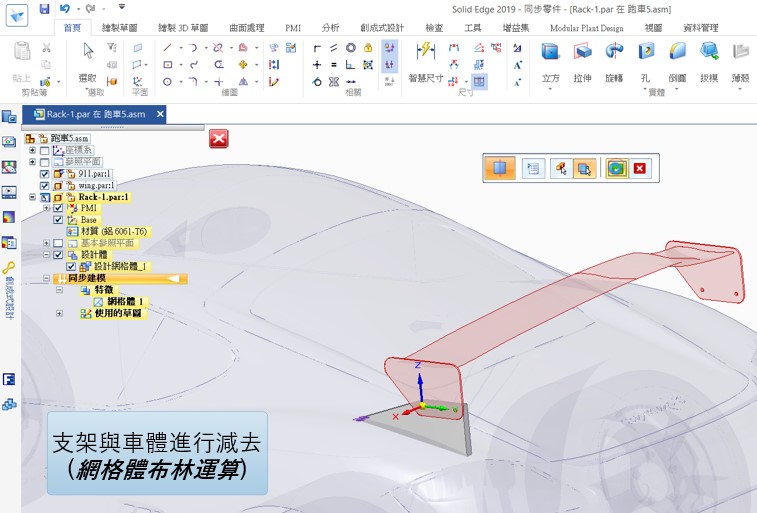The width and height of the screenshot is (757, 513).
Task: Open the 創成式設計 ribbon tab
Action: pyautogui.click(x=382, y=28)
